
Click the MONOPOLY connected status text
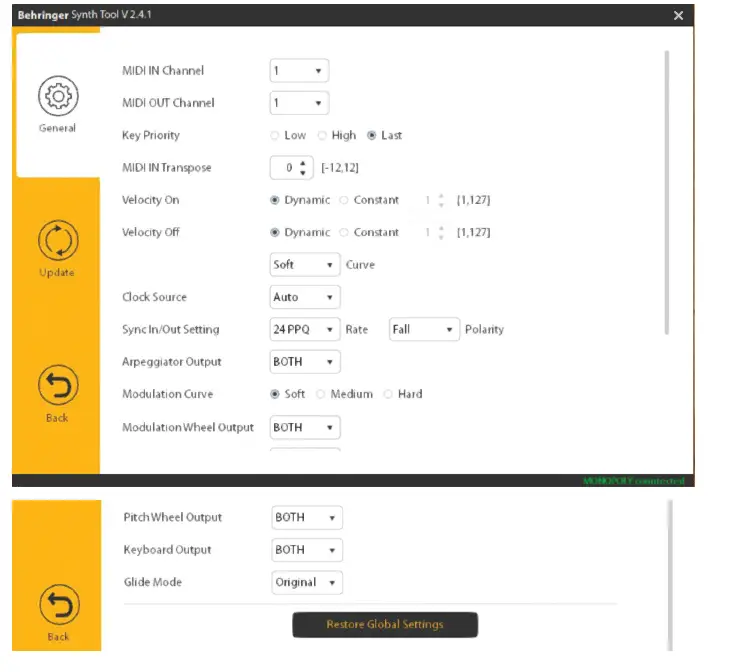coord(634,481)
